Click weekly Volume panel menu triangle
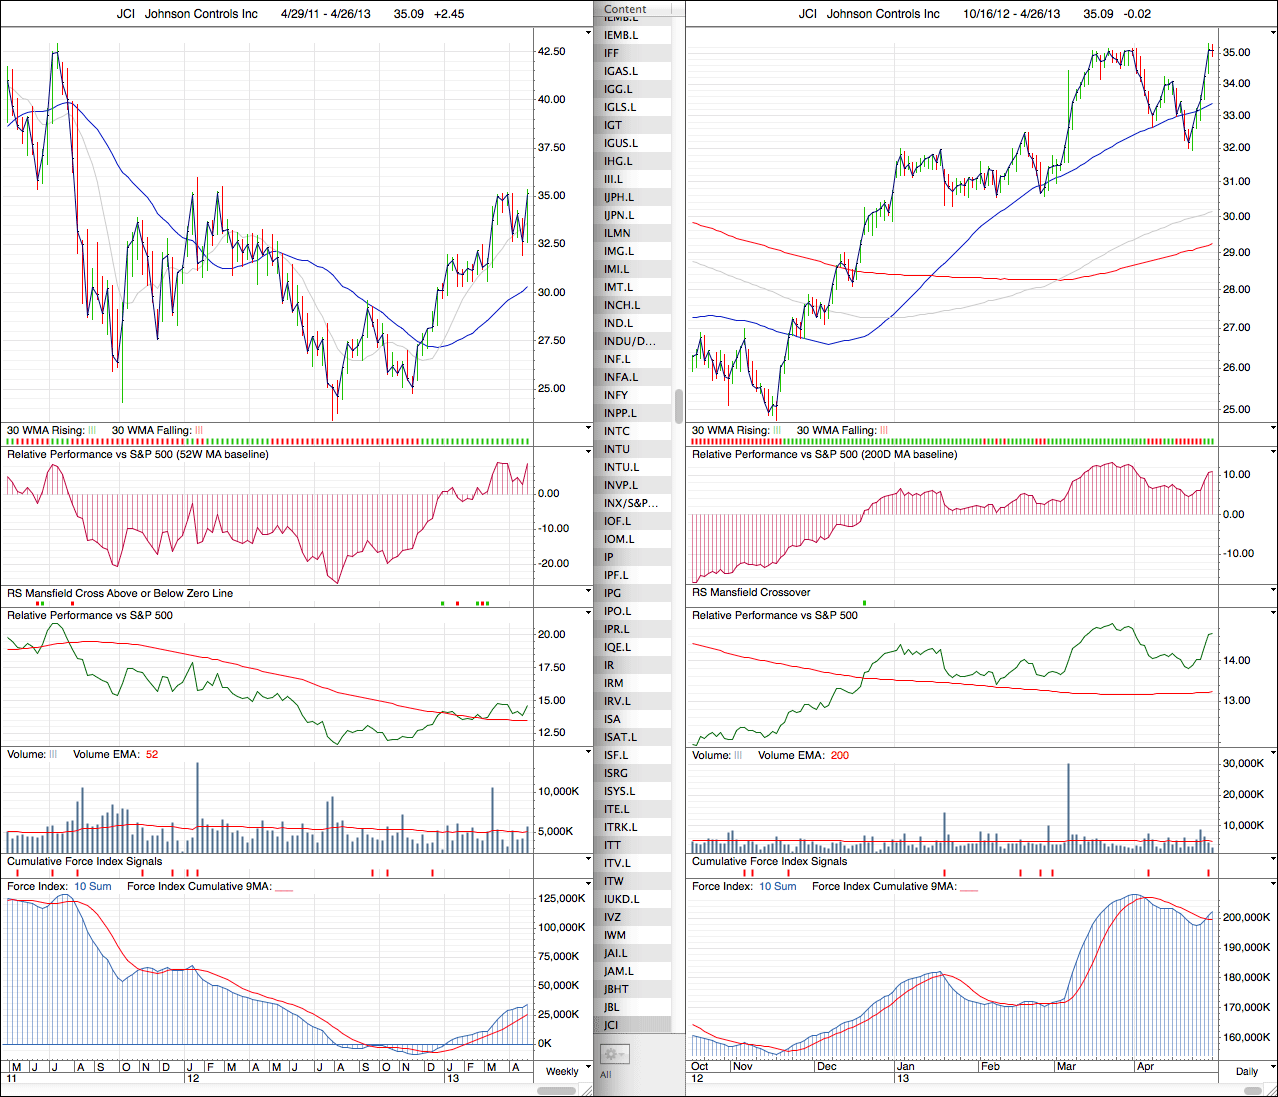The height and width of the screenshot is (1097, 1278). pos(588,753)
